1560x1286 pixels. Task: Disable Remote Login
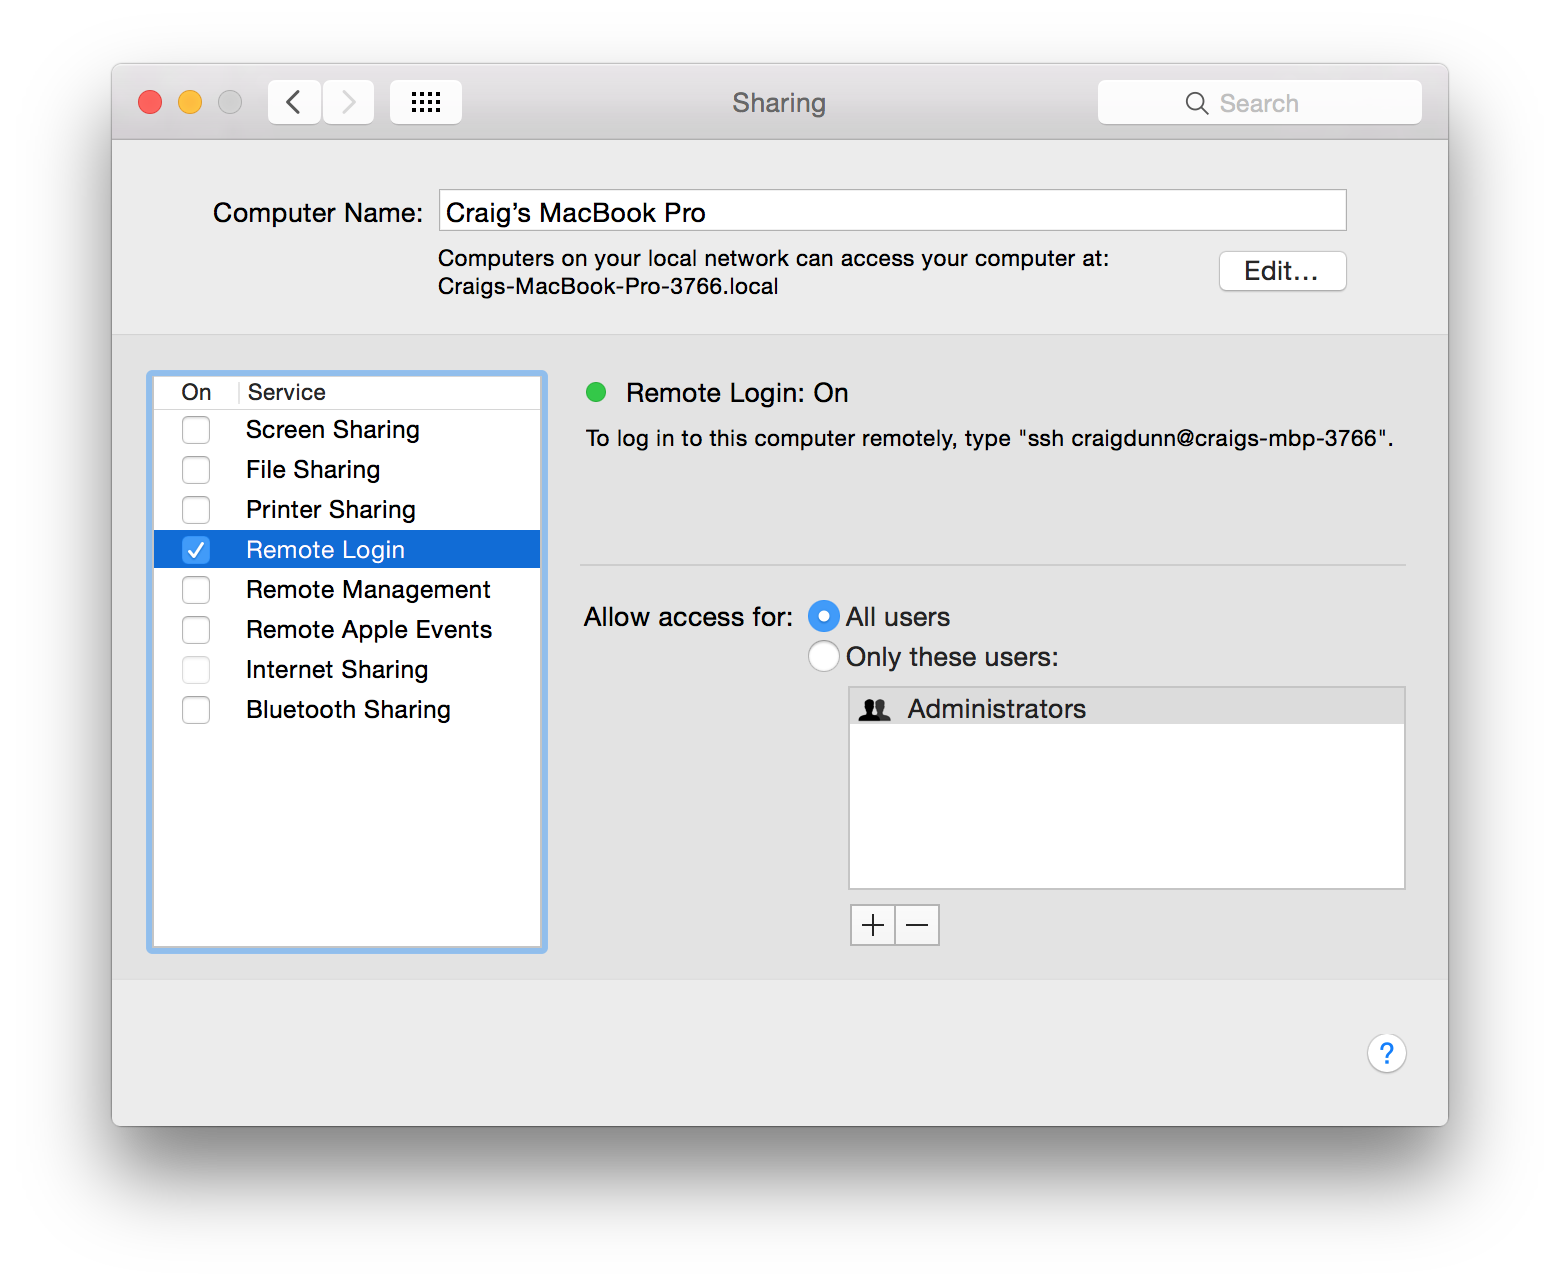point(196,549)
